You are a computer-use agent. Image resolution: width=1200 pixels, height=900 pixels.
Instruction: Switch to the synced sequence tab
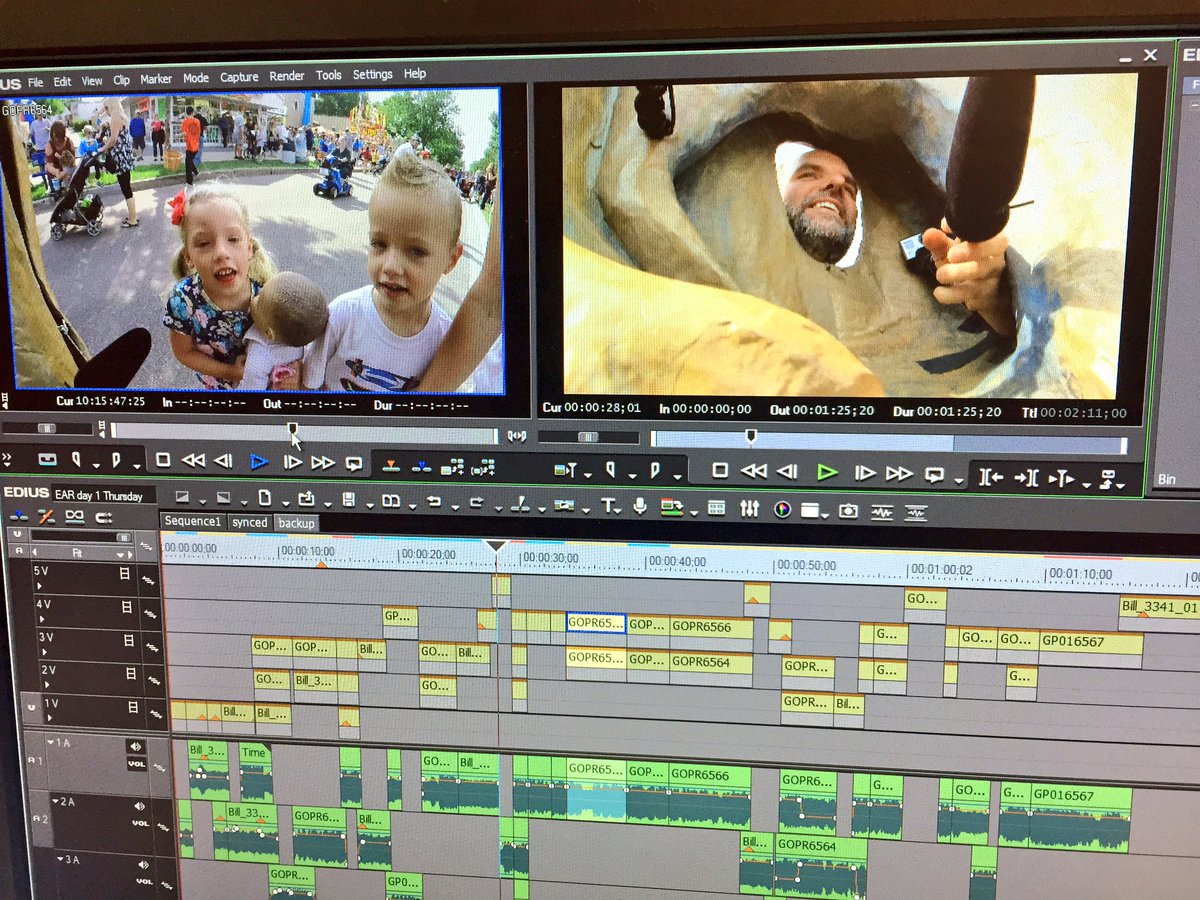[249, 523]
